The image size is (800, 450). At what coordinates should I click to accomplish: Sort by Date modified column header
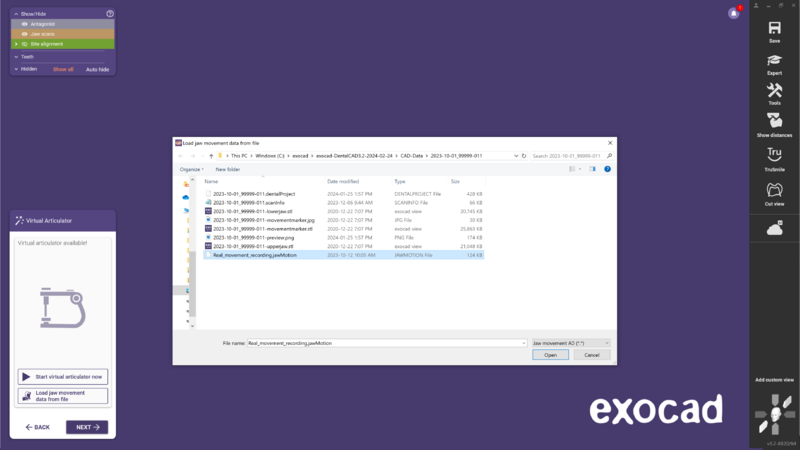click(x=343, y=182)
